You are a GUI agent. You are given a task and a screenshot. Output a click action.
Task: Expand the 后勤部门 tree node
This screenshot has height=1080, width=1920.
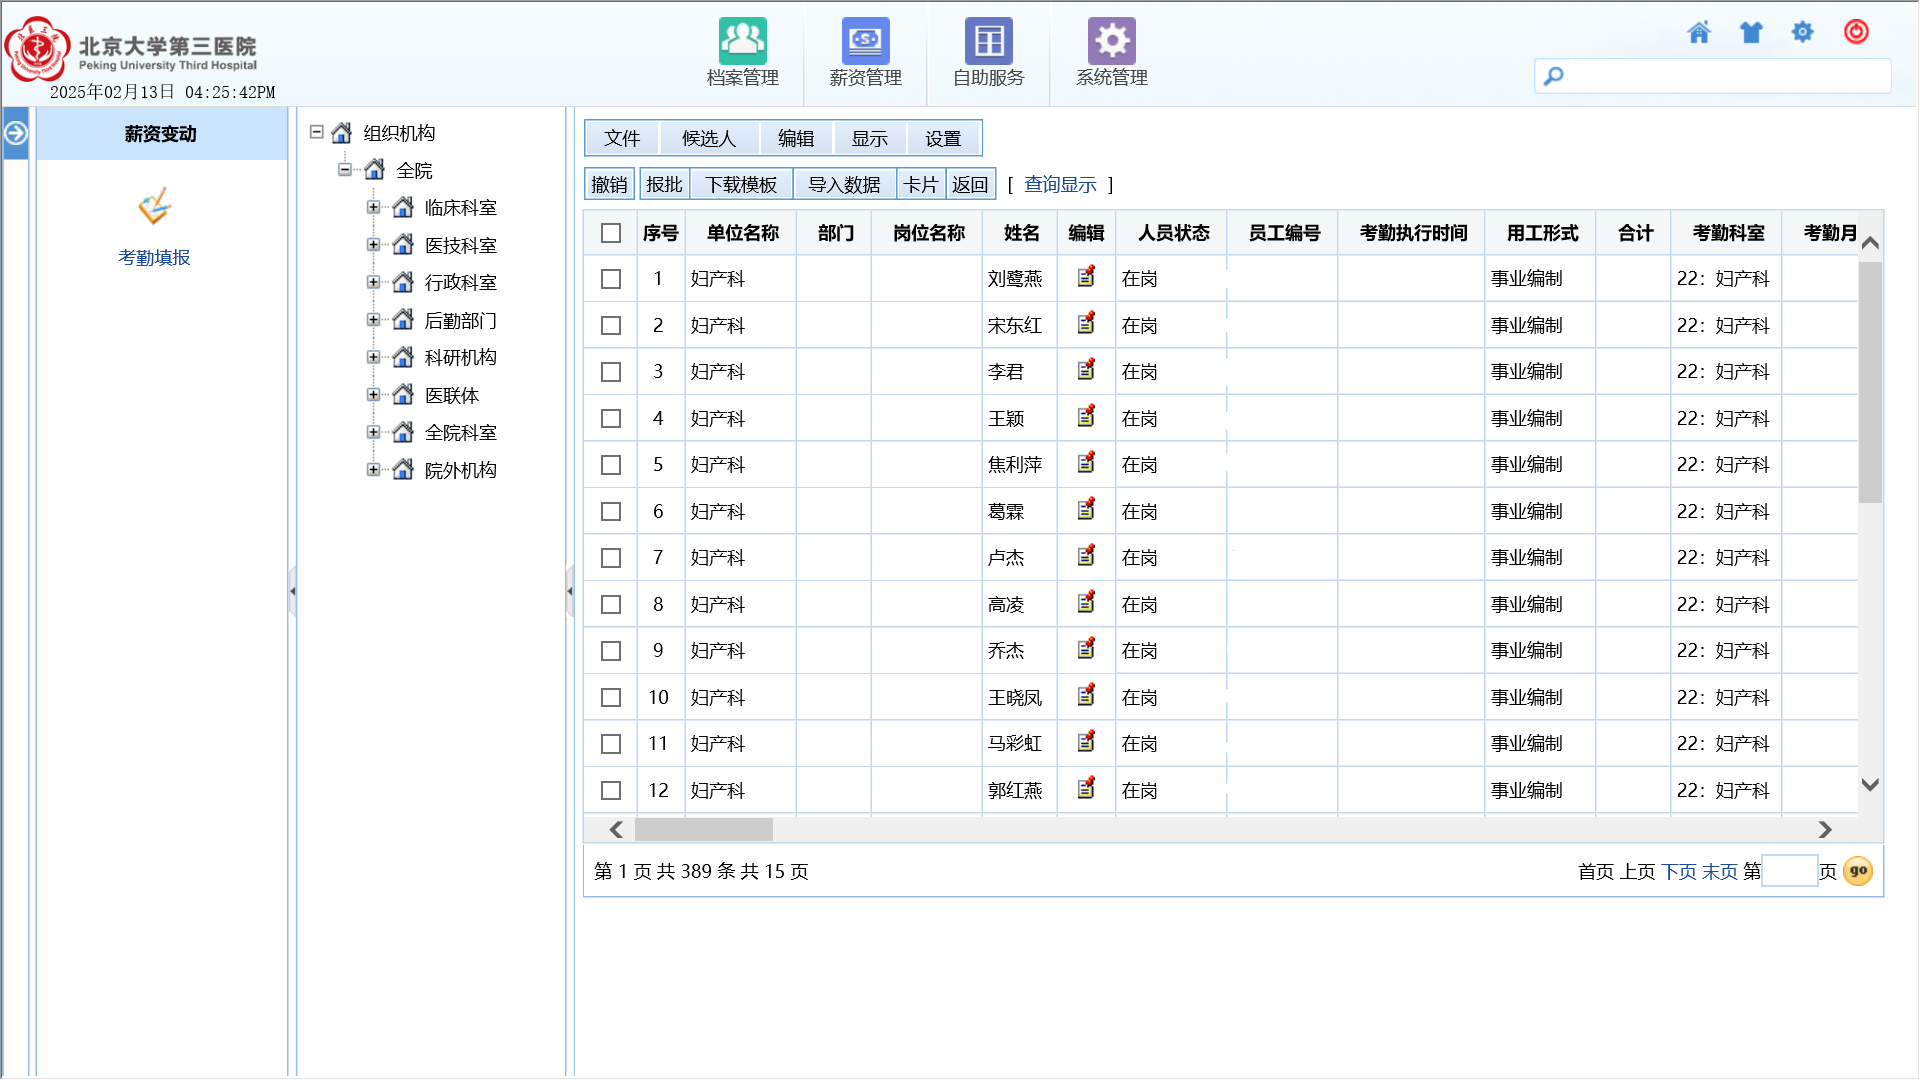(373, 320)
